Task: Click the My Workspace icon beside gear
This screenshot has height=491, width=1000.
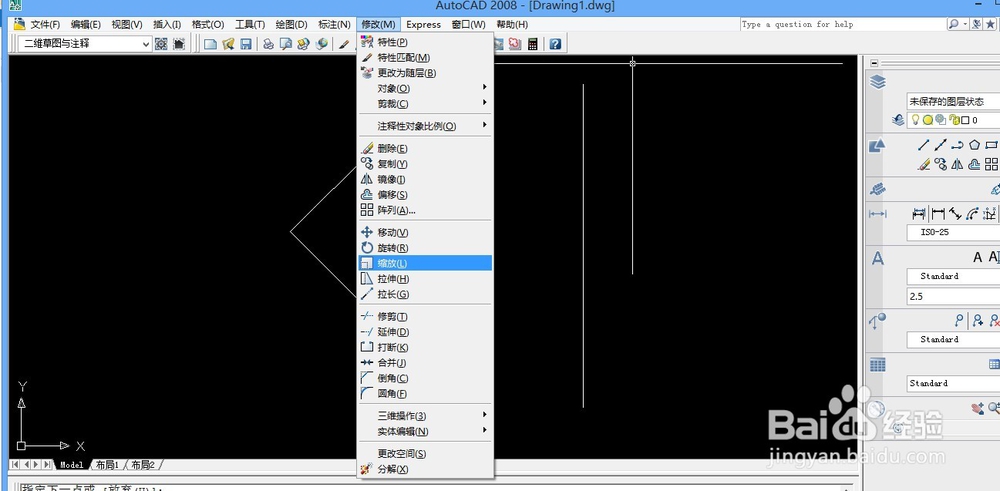Action: pos(179,44)
